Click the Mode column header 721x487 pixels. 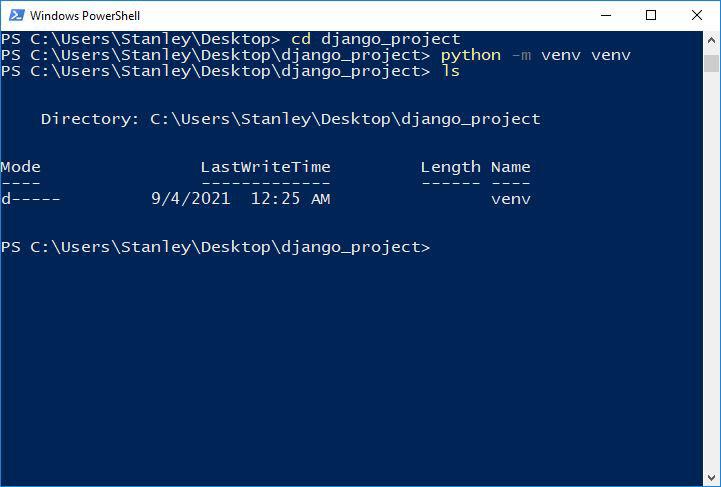[21, 167]
